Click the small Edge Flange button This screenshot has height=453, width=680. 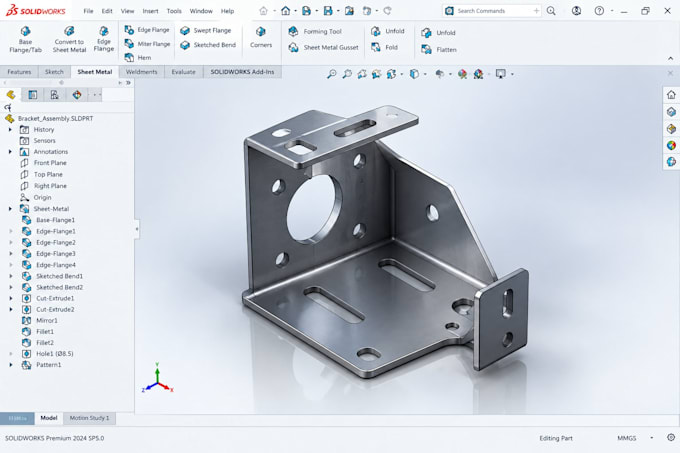147,29
